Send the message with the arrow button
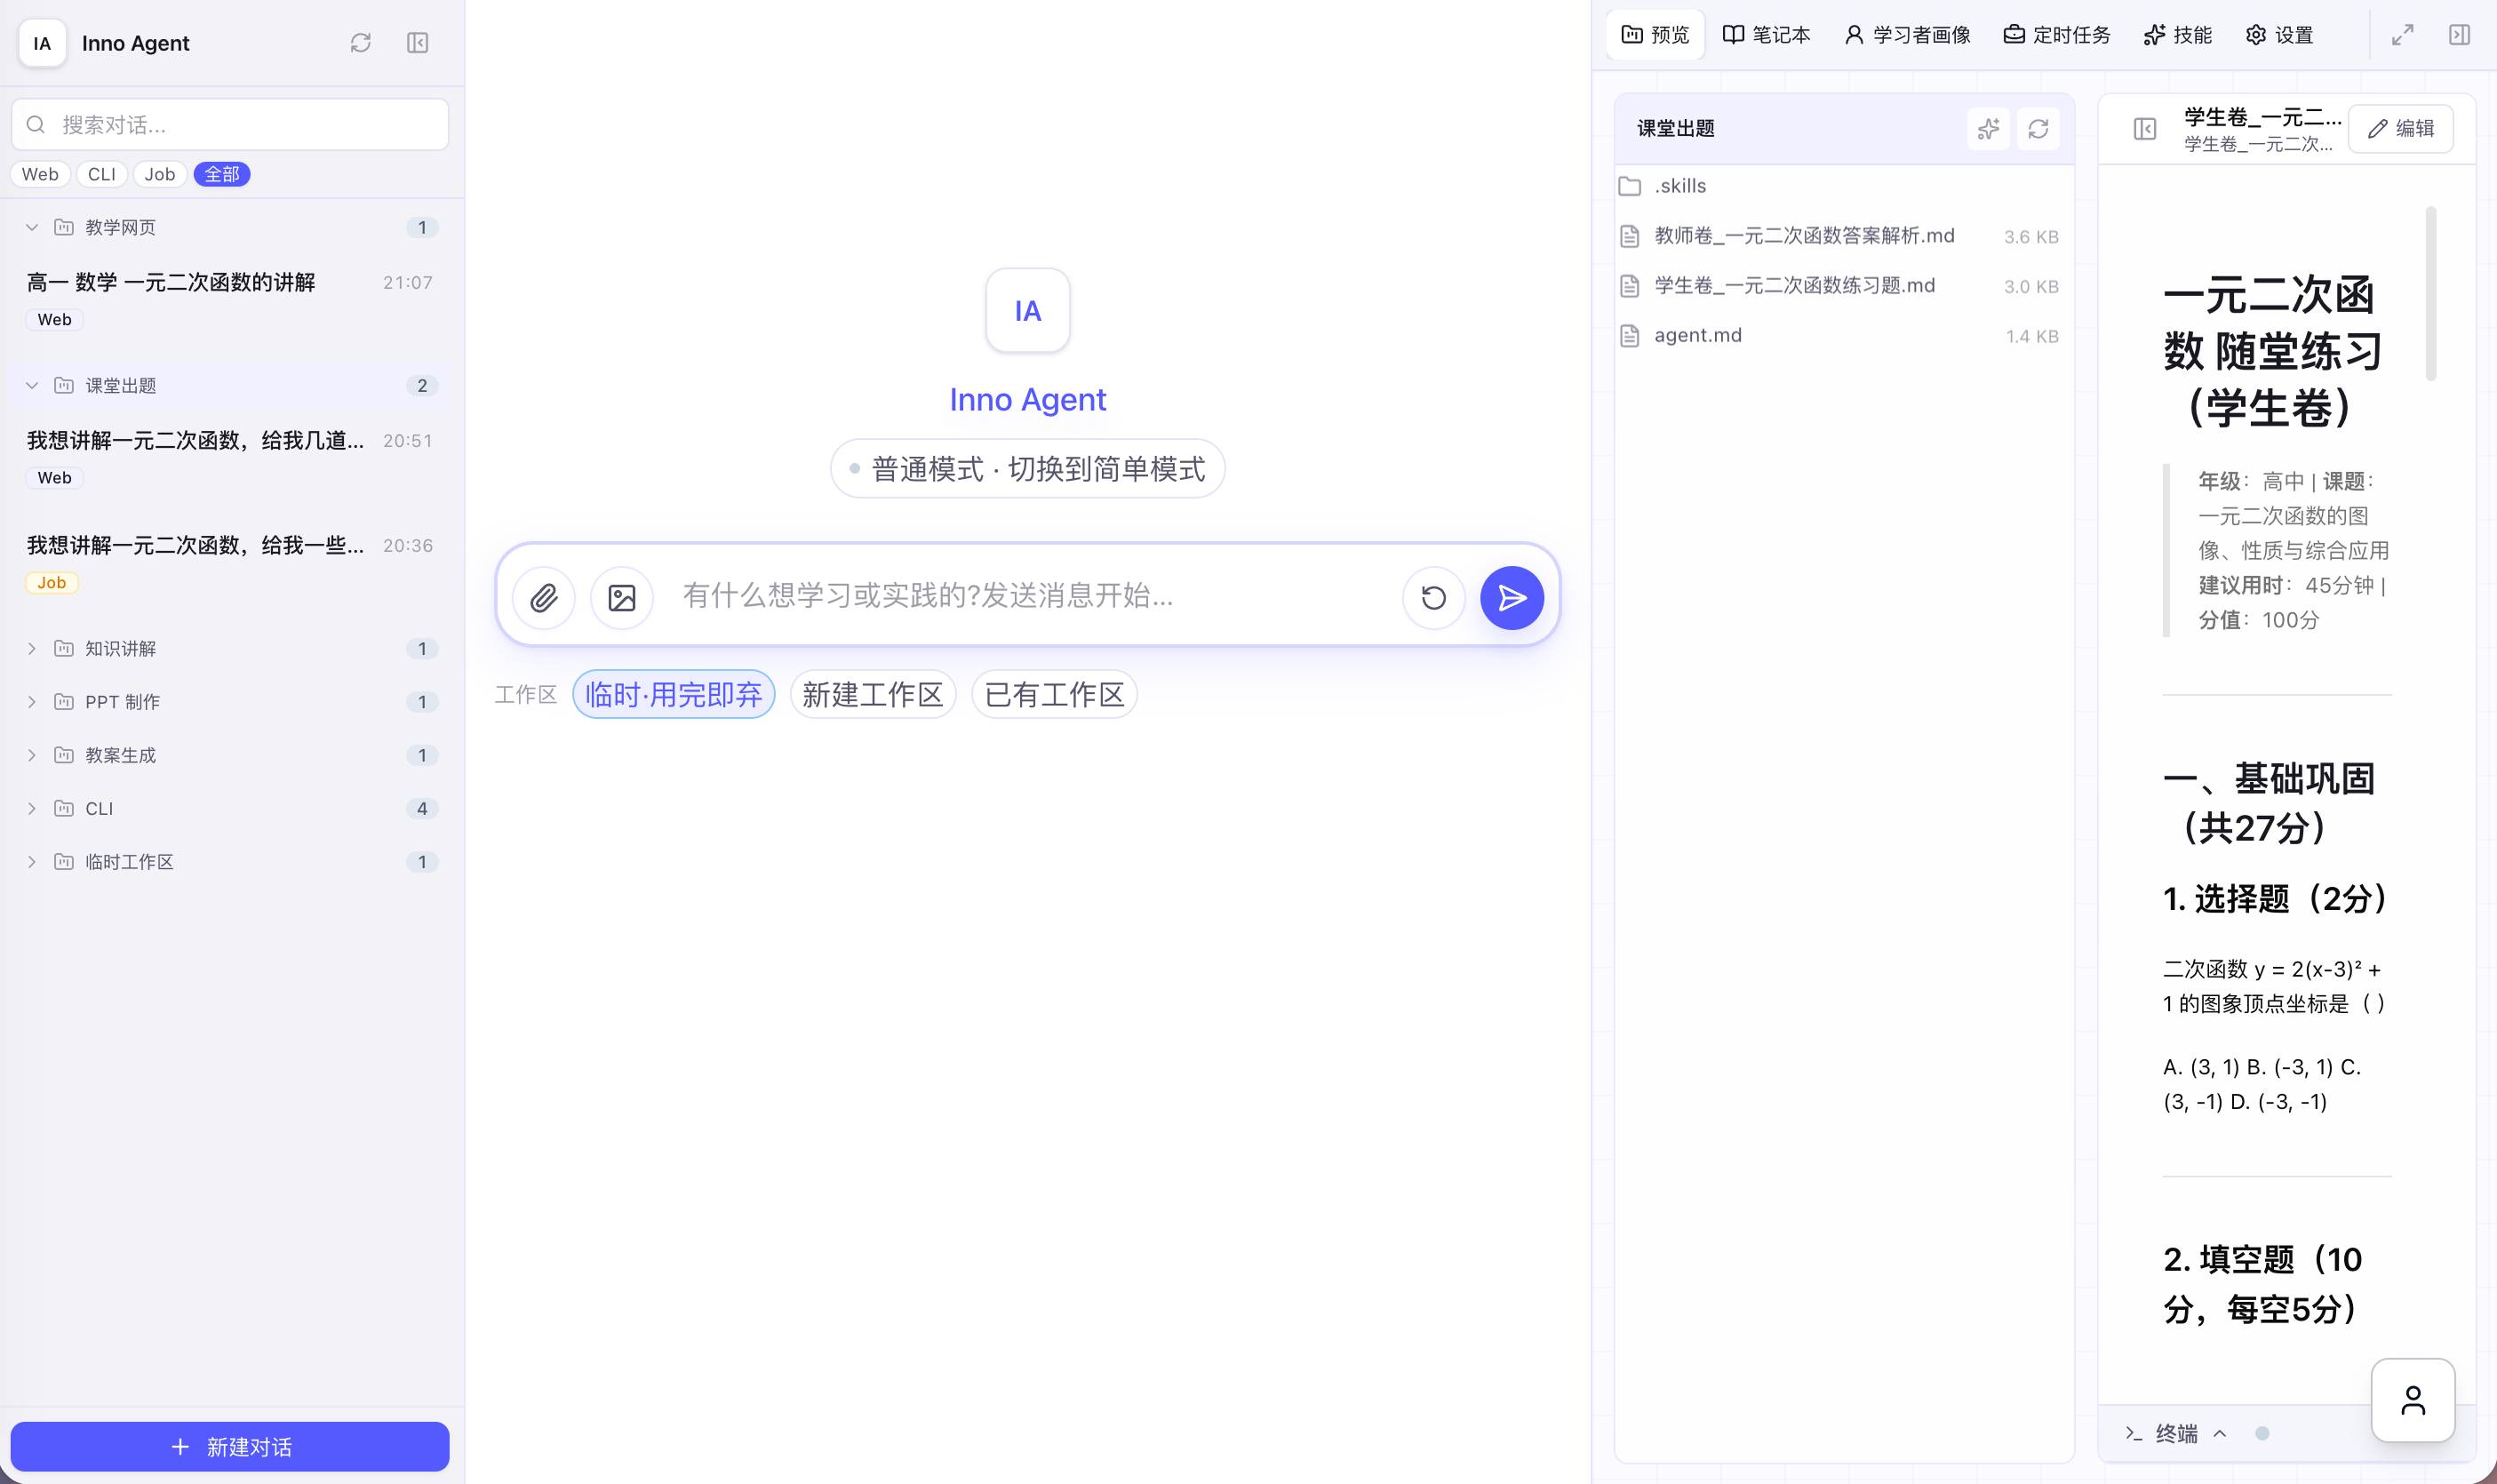Screen dimensions: 2497x1484 pos(1512,597)
